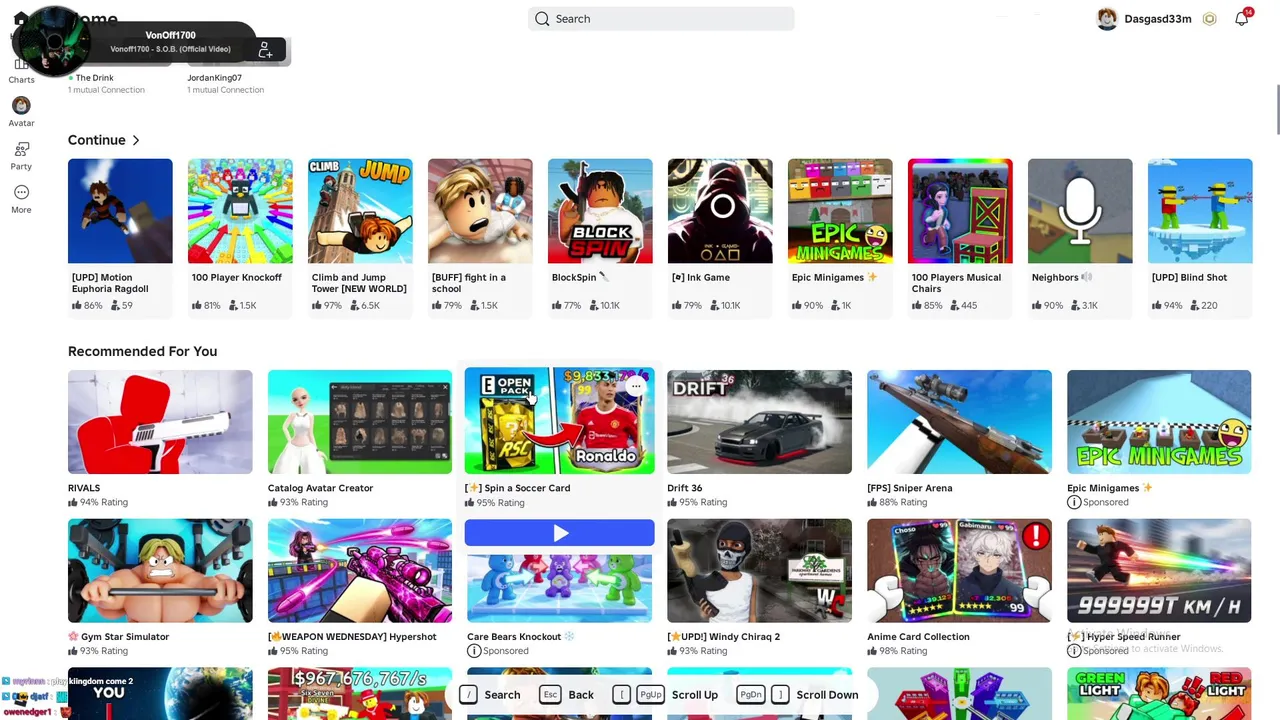1280x720 pixels.
Task: Open the Avatar sidebar icon
Action: pos(21,105)
